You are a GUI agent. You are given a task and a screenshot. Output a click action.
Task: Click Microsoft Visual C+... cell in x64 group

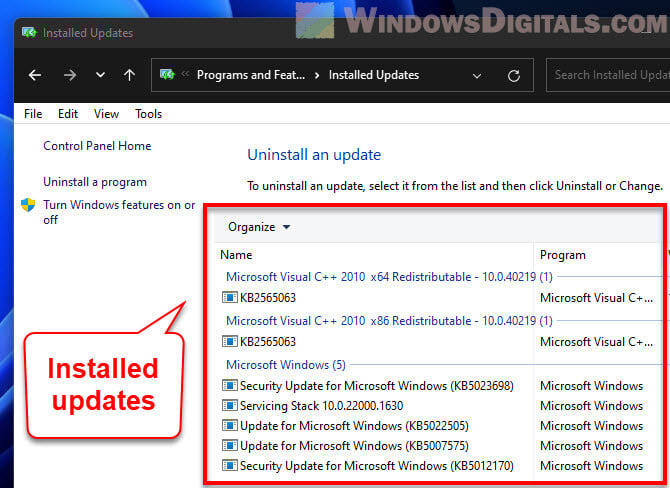pyautogui.click(x=597, y=298)
